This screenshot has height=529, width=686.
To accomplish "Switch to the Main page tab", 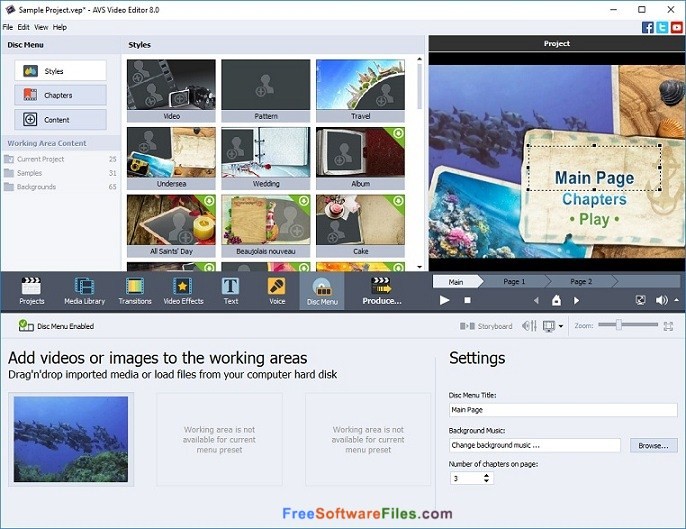I will coord(456,282).
